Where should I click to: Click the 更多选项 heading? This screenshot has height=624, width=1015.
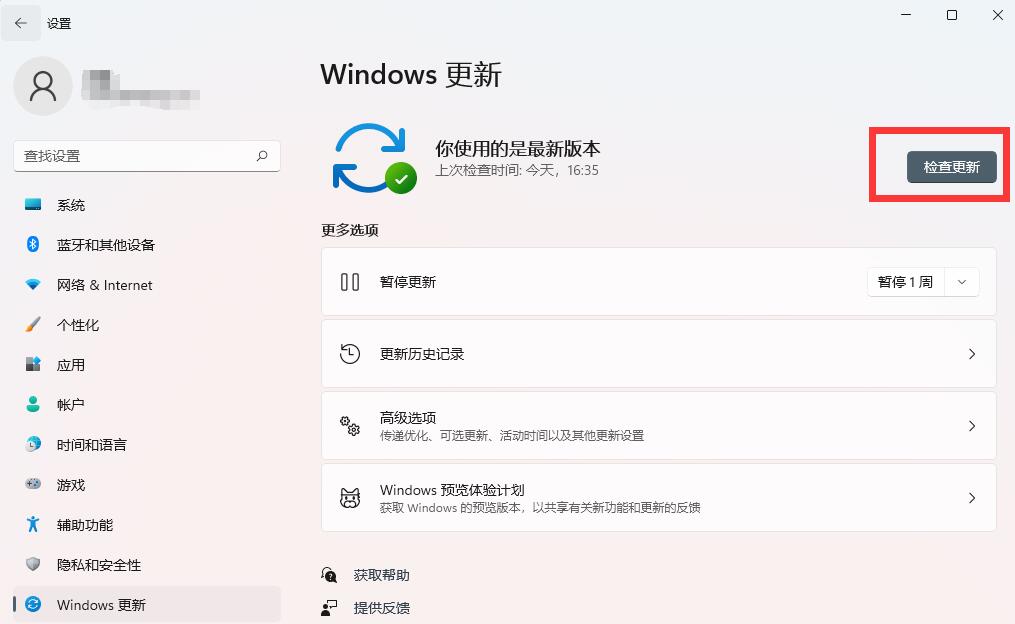point(350,230)
